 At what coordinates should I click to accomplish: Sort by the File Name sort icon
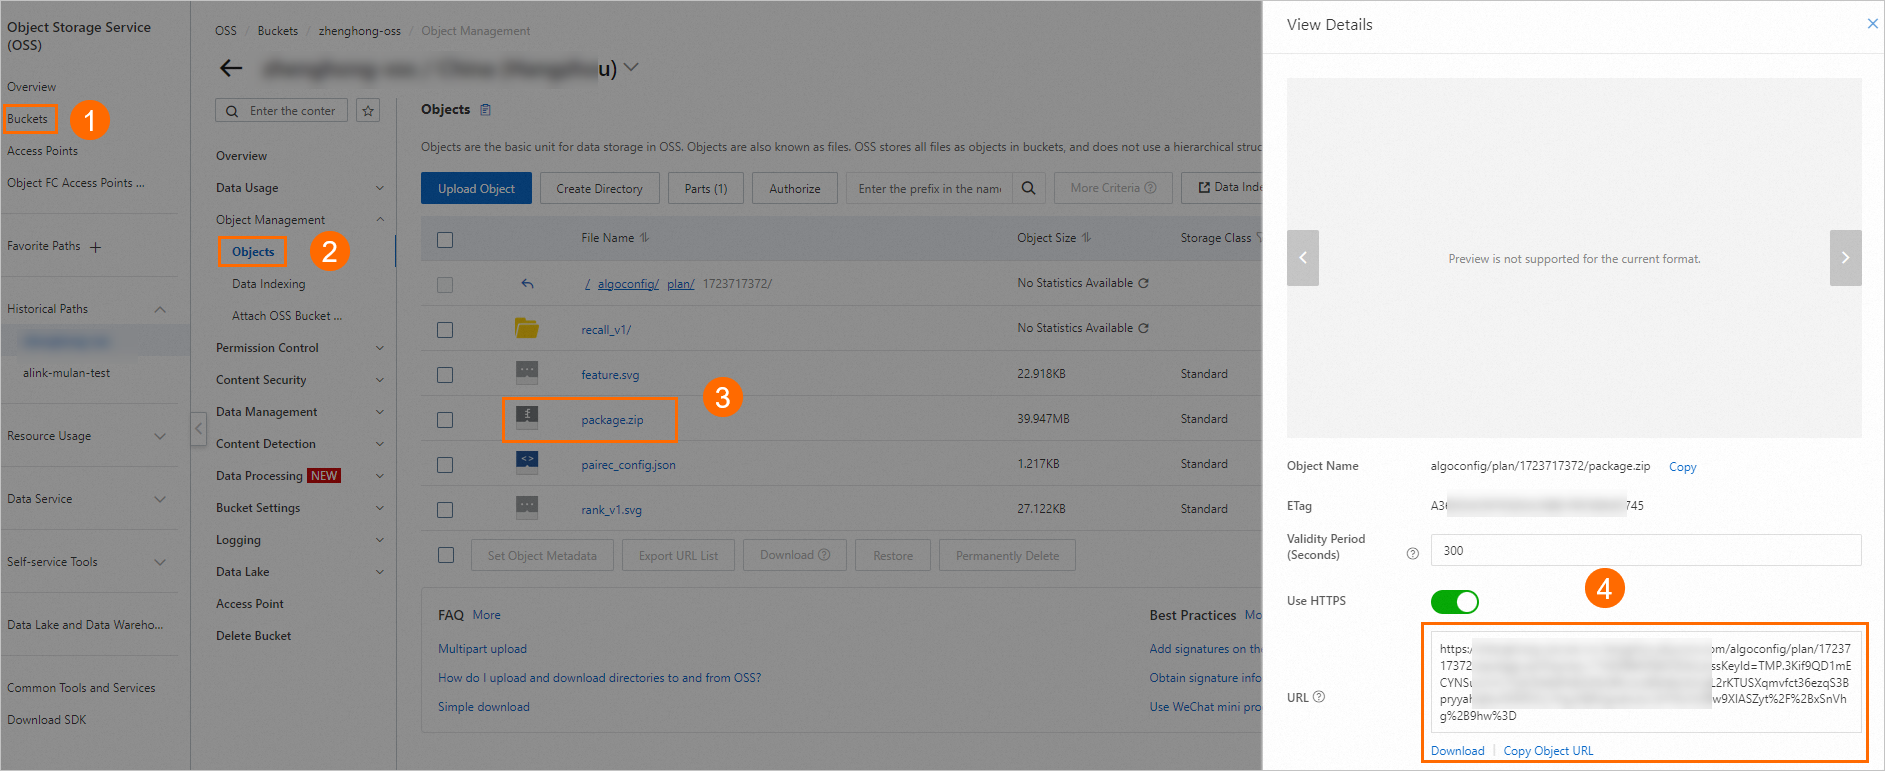(644, 238)
